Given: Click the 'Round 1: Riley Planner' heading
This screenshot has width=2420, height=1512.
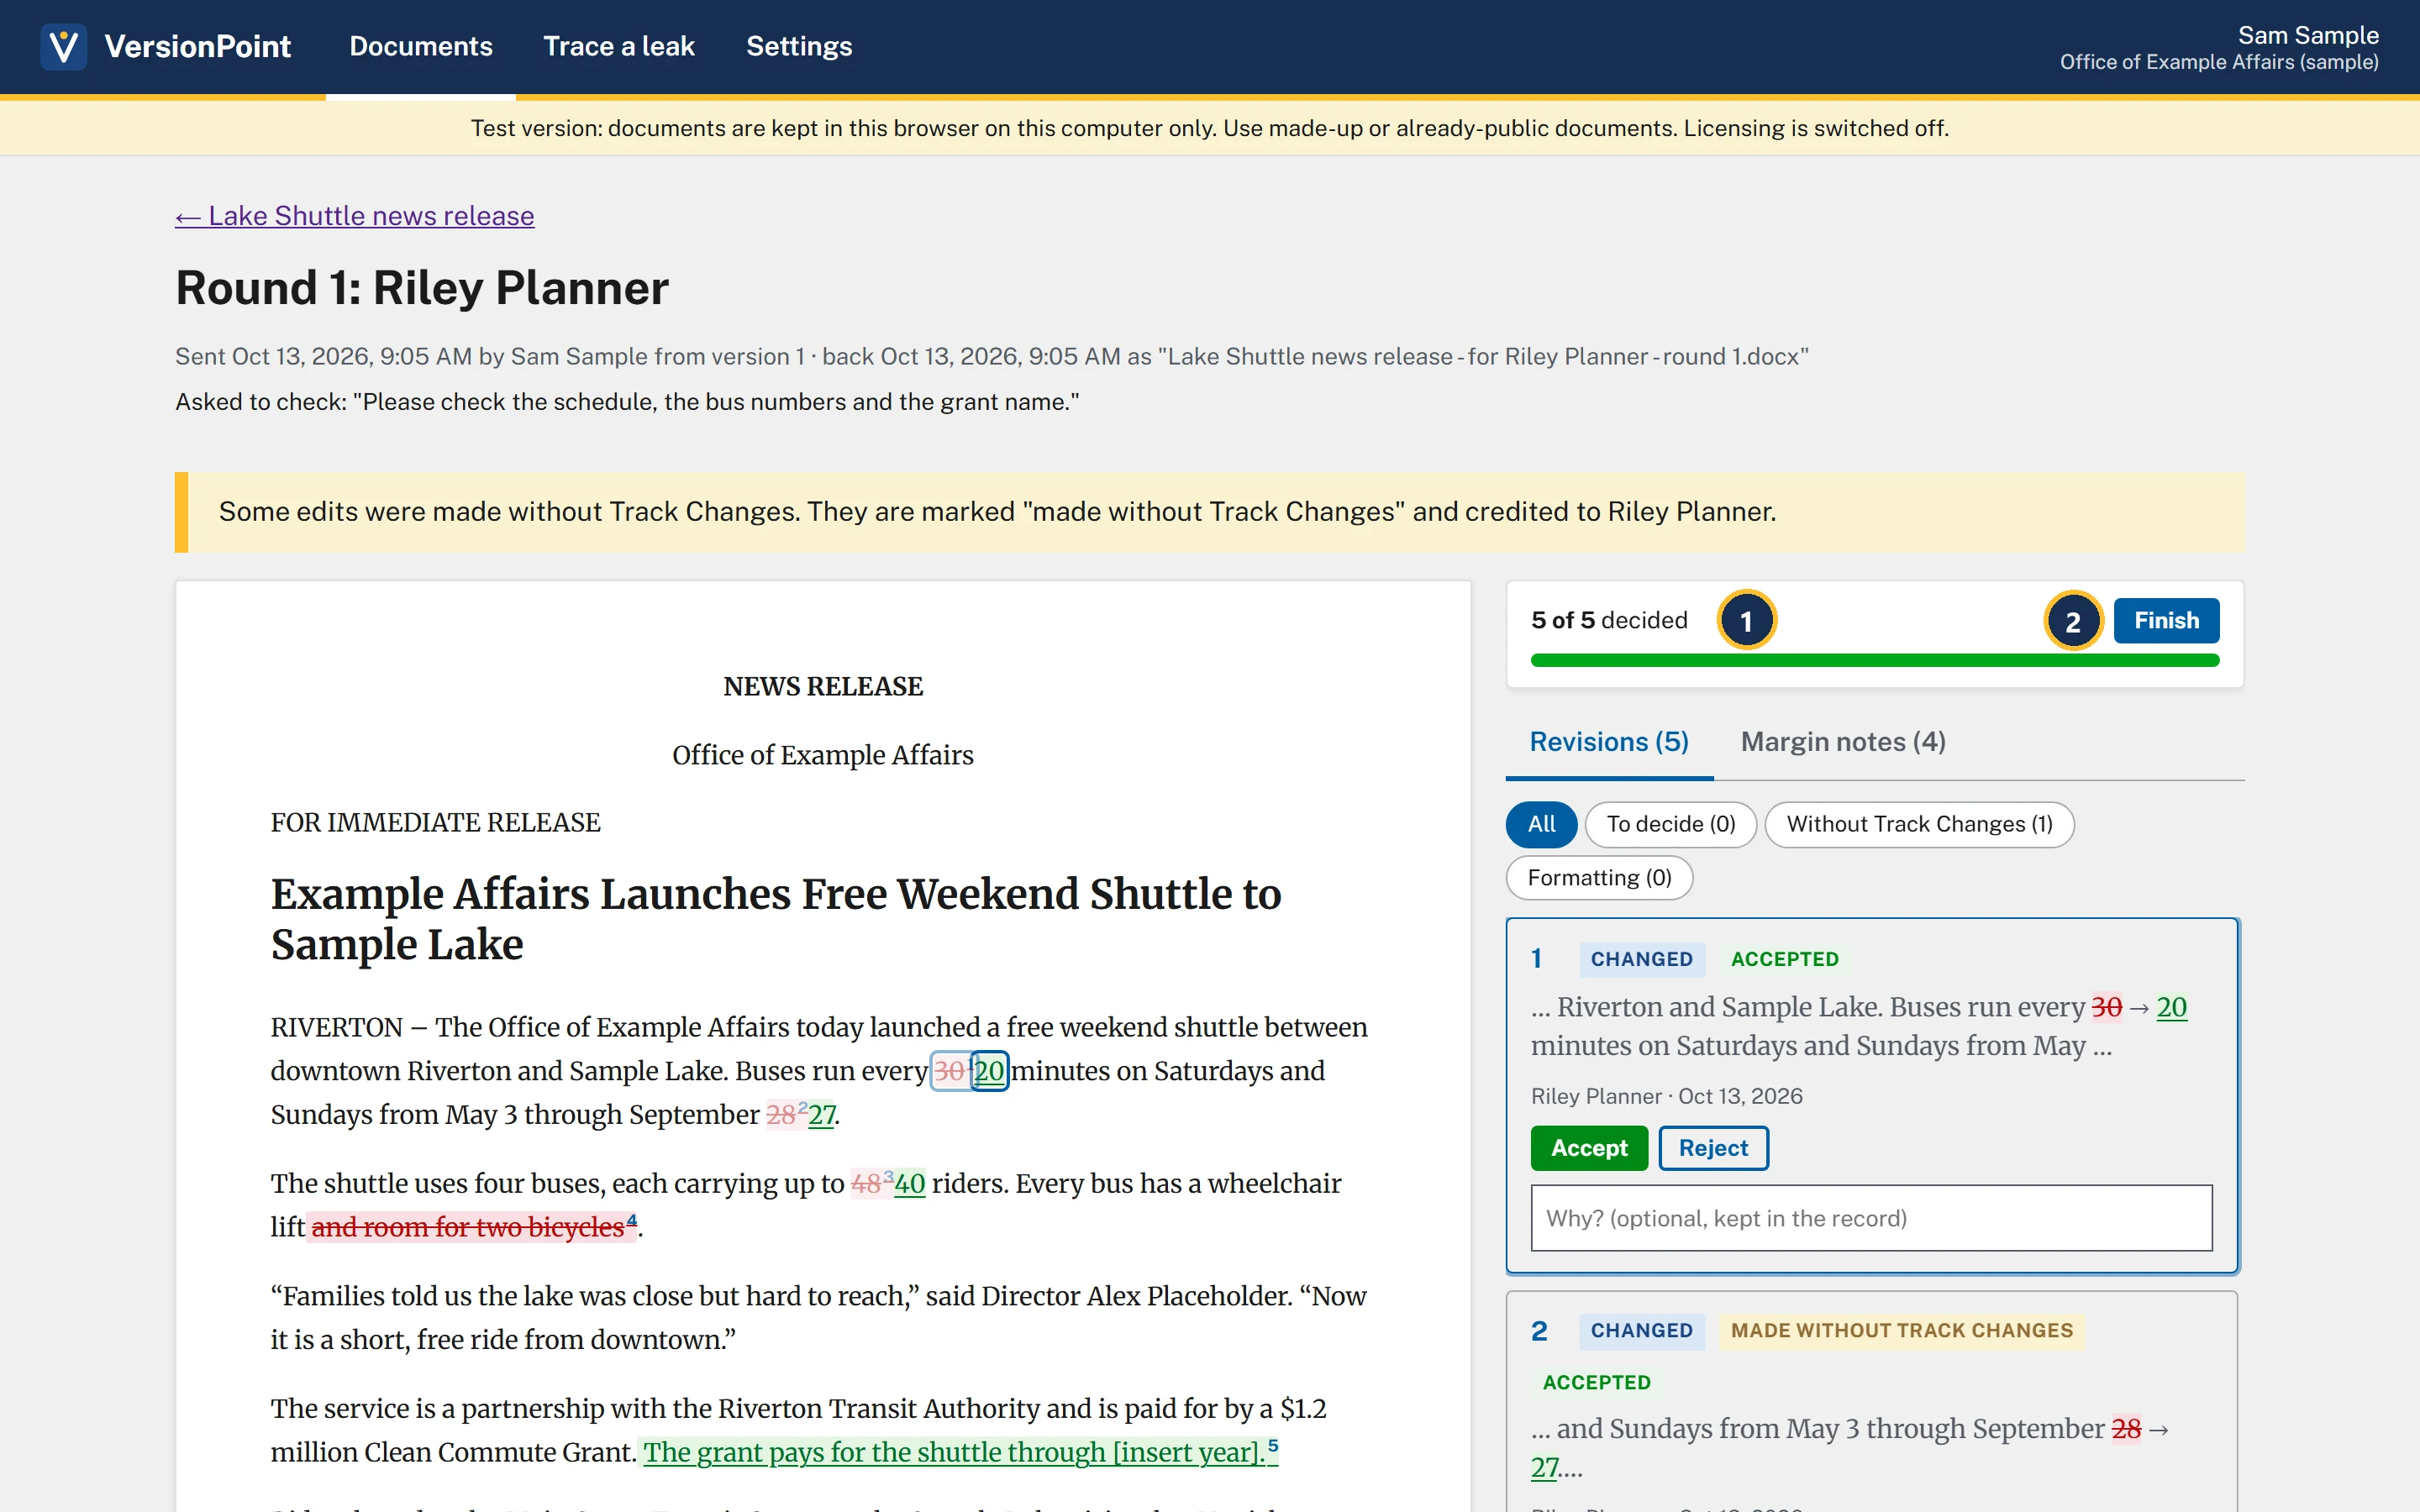Looking at the screenshot, I should 422,288.
